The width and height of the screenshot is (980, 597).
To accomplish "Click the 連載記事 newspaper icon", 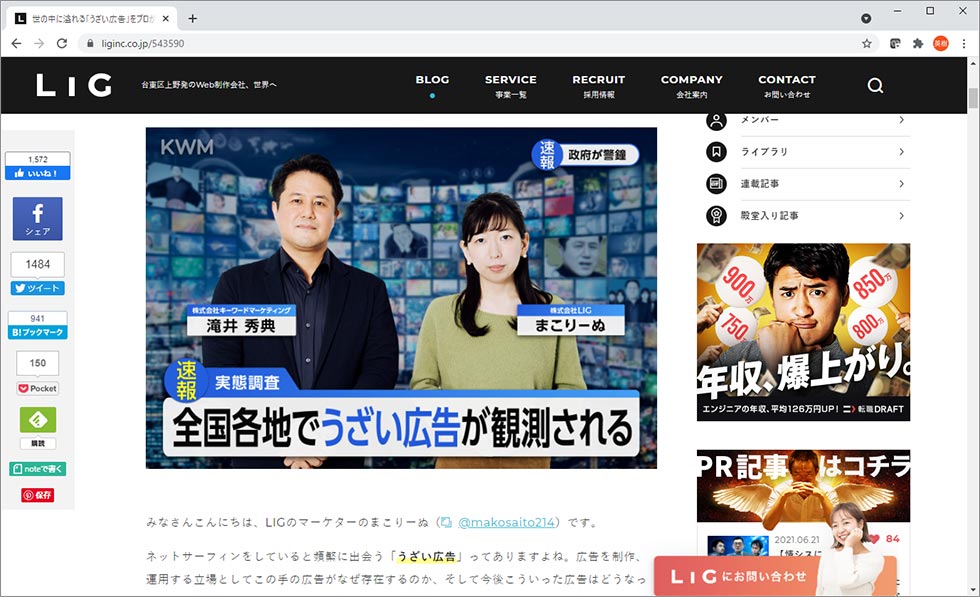I will 716,184.
